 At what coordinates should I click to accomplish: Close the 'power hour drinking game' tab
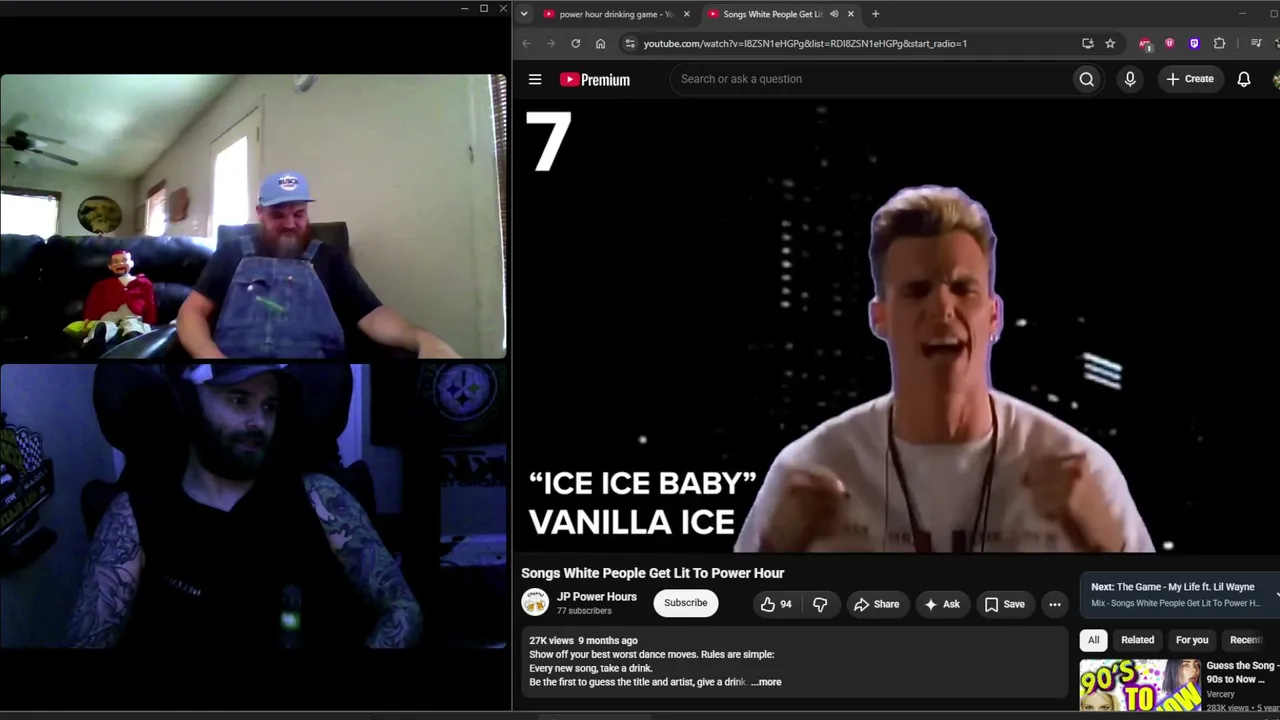[686, 14]
